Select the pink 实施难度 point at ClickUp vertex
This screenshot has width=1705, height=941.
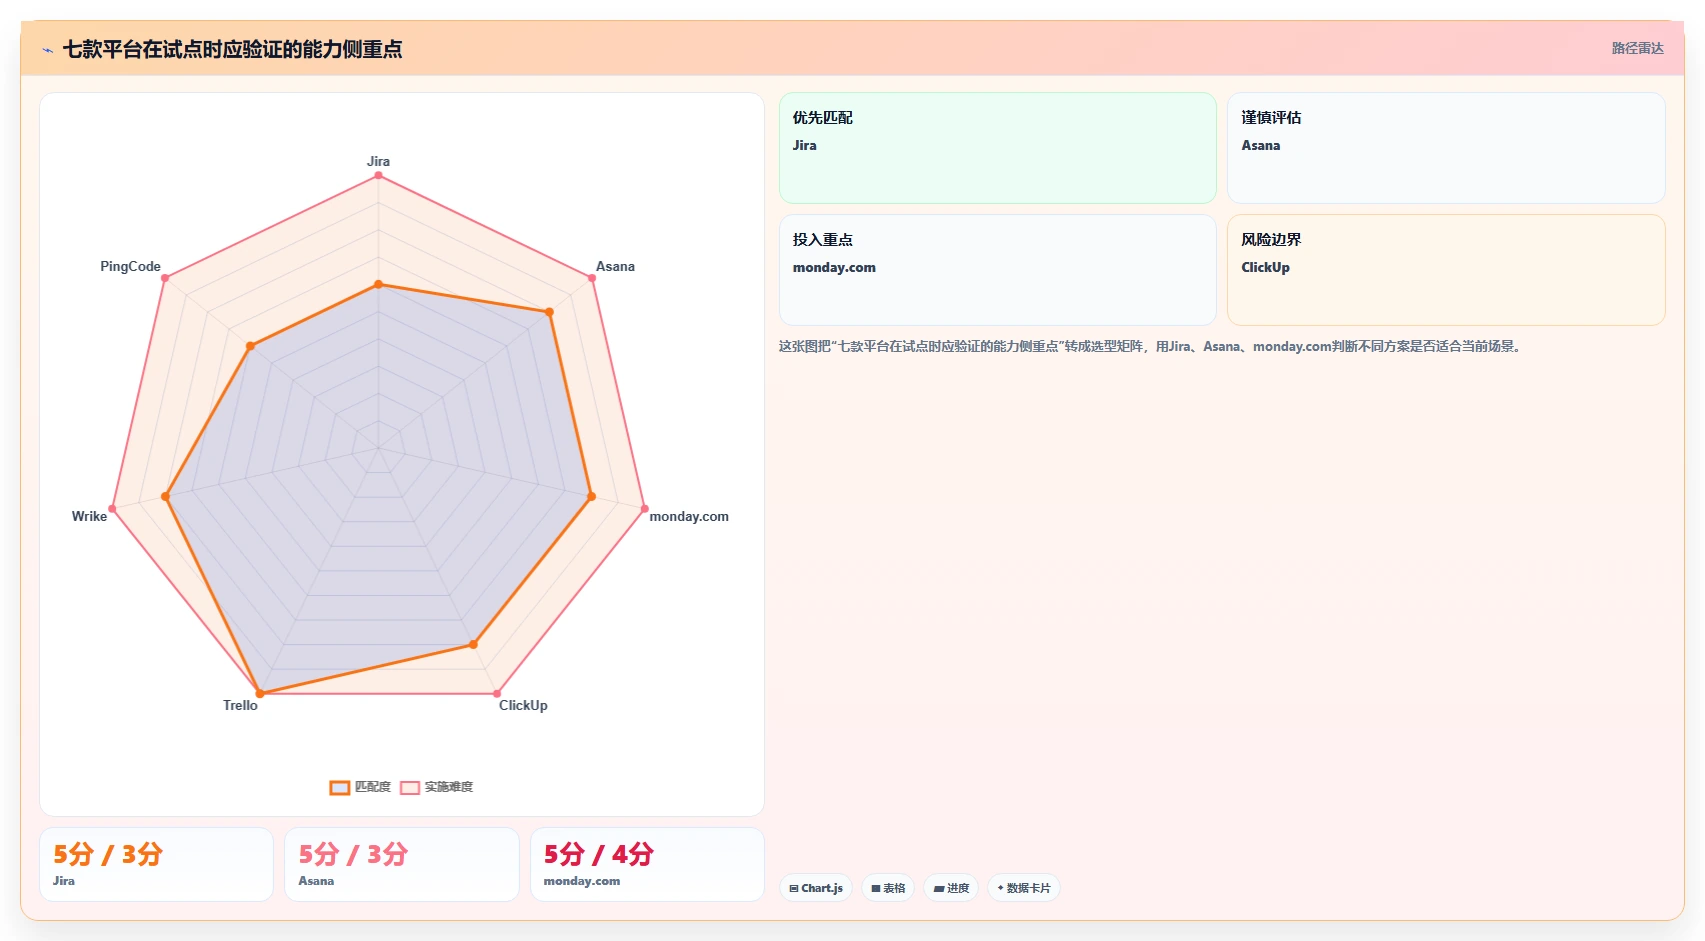click(x=497, y=693)
